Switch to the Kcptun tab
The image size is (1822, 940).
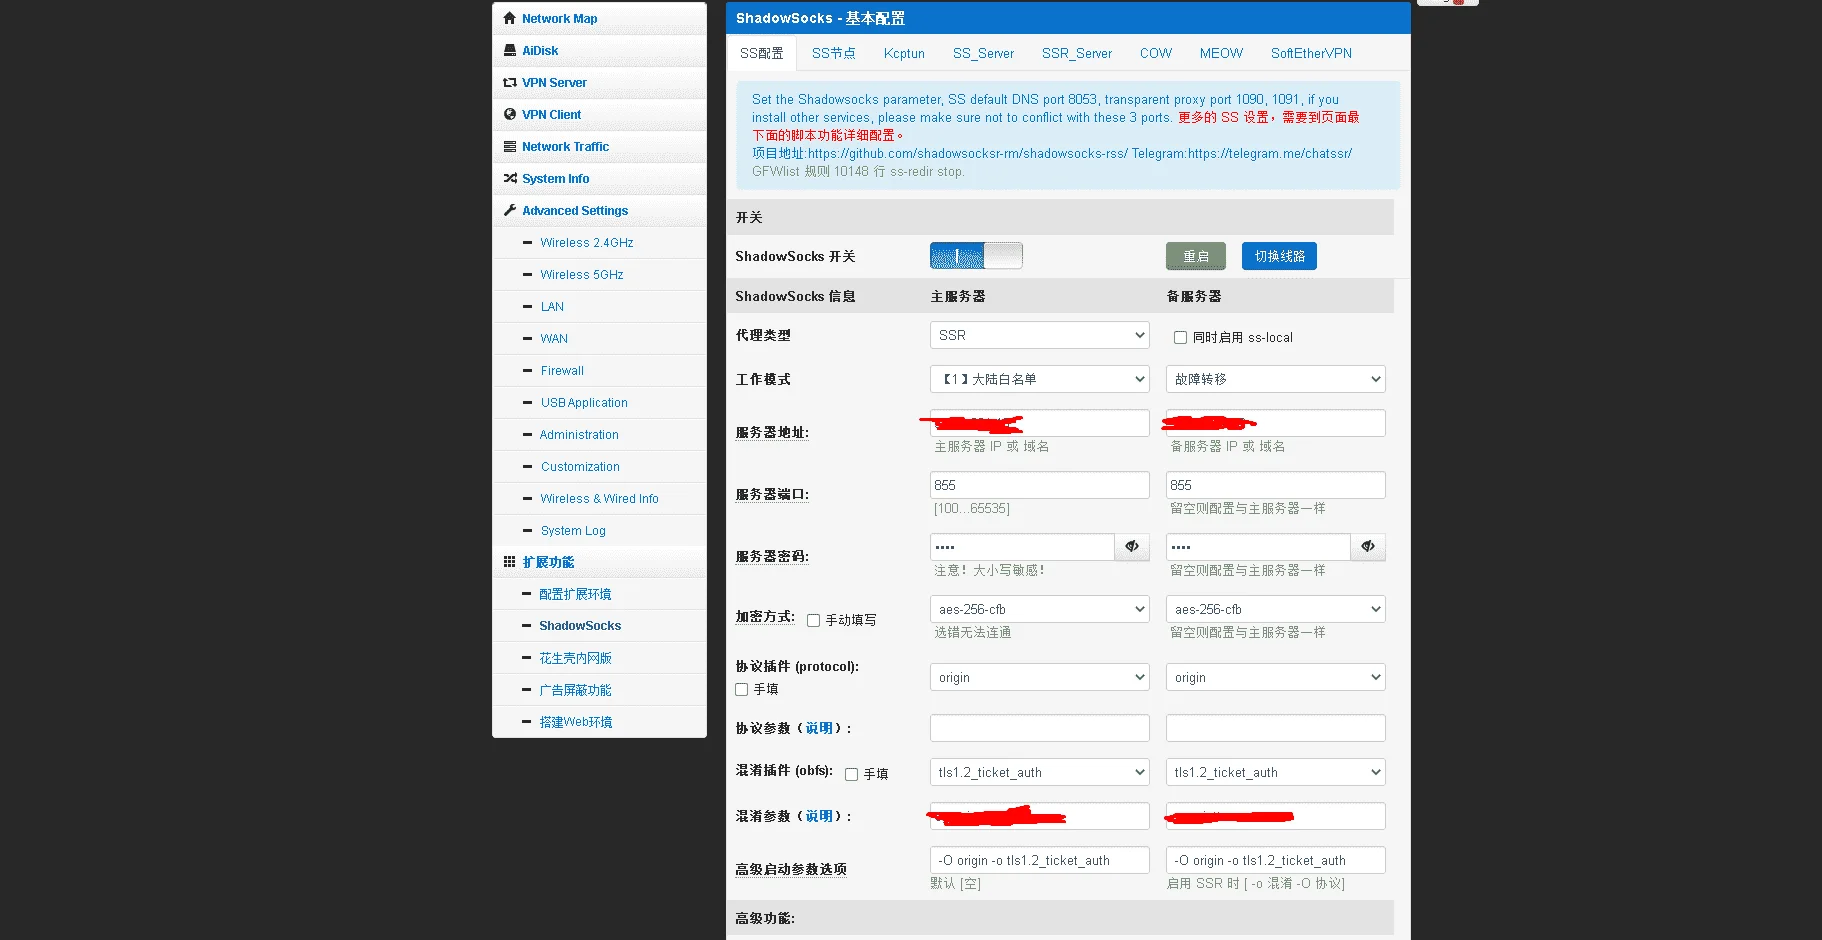[904, 53]
